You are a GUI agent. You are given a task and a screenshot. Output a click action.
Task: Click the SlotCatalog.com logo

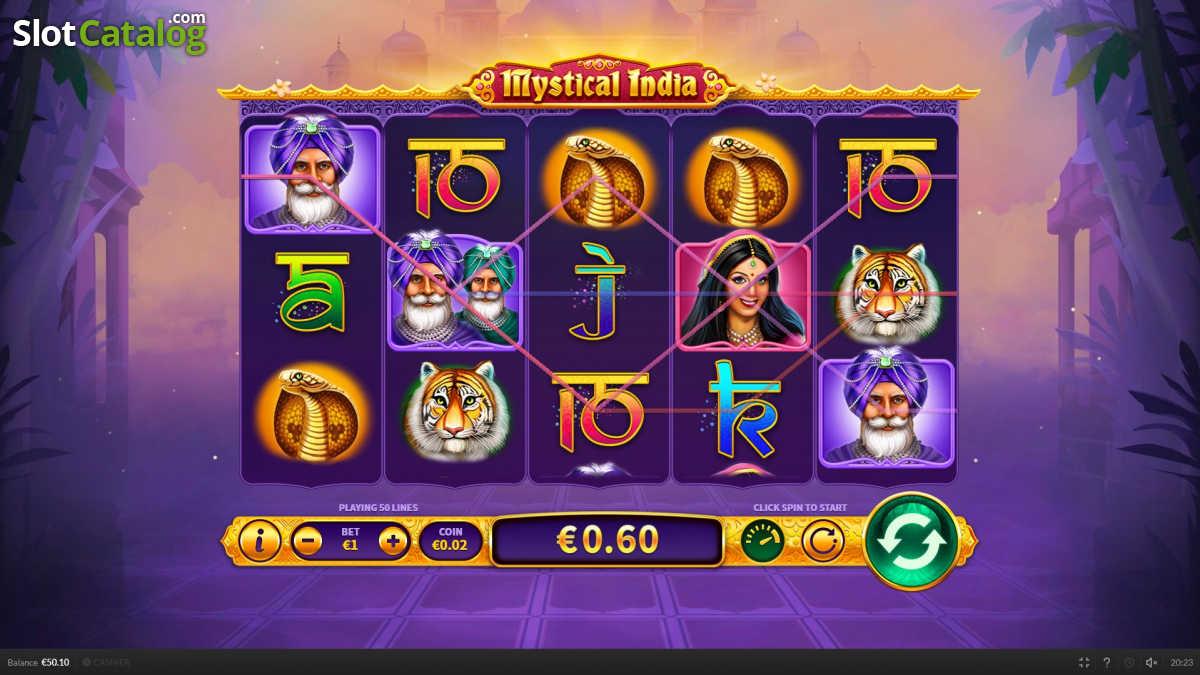click(109, 33)
